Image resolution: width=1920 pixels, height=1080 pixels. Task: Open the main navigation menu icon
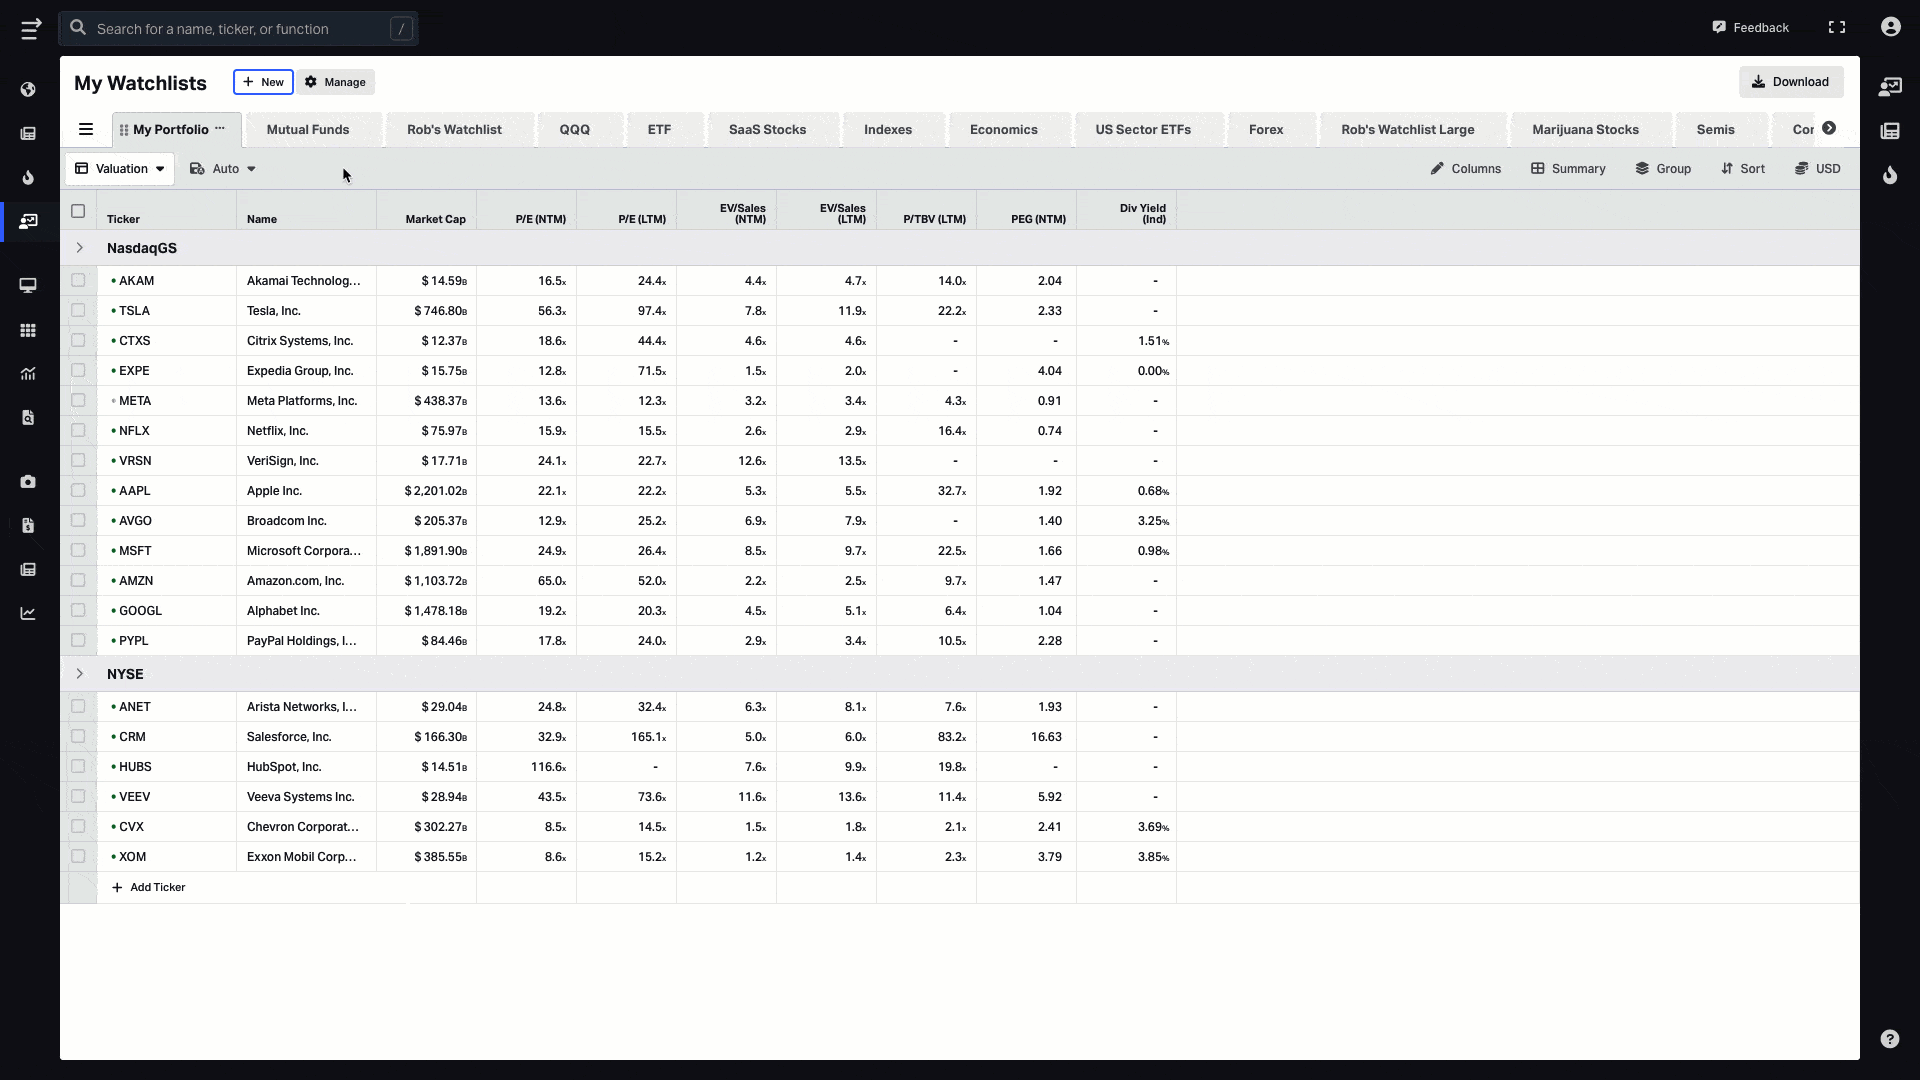31,29
